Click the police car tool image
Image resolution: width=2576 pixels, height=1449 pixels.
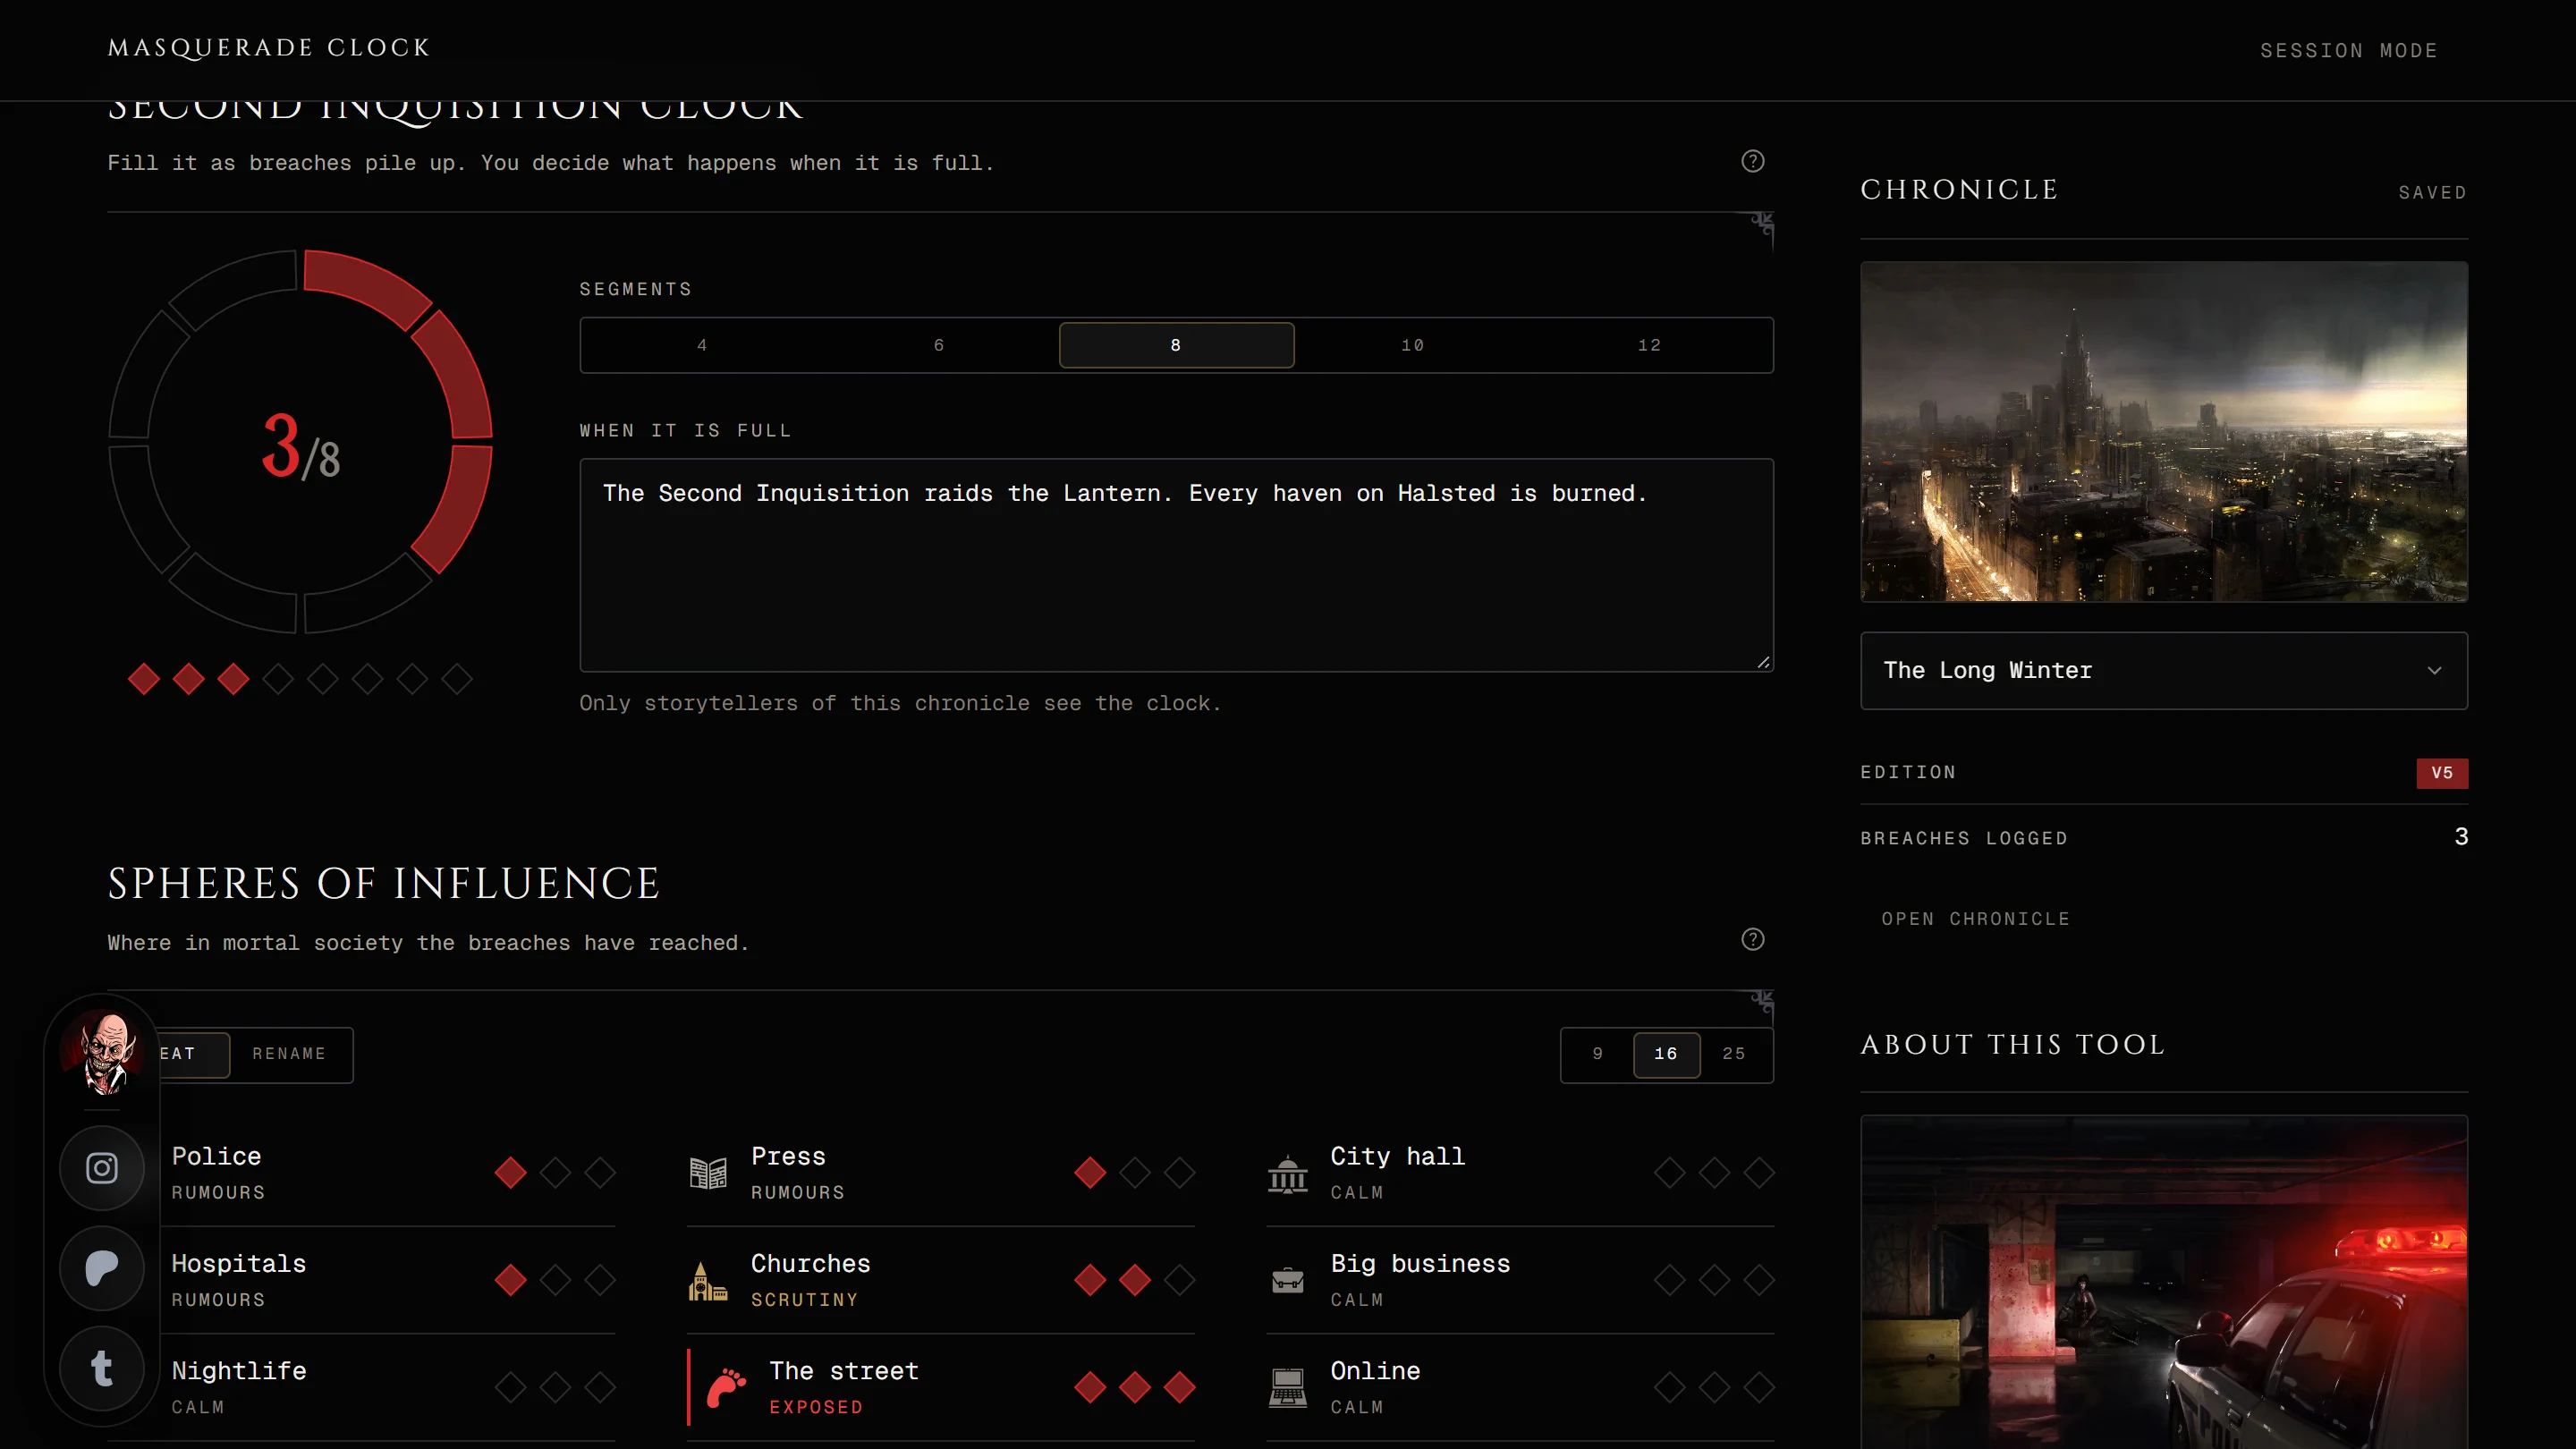tap(2163, 1282)
